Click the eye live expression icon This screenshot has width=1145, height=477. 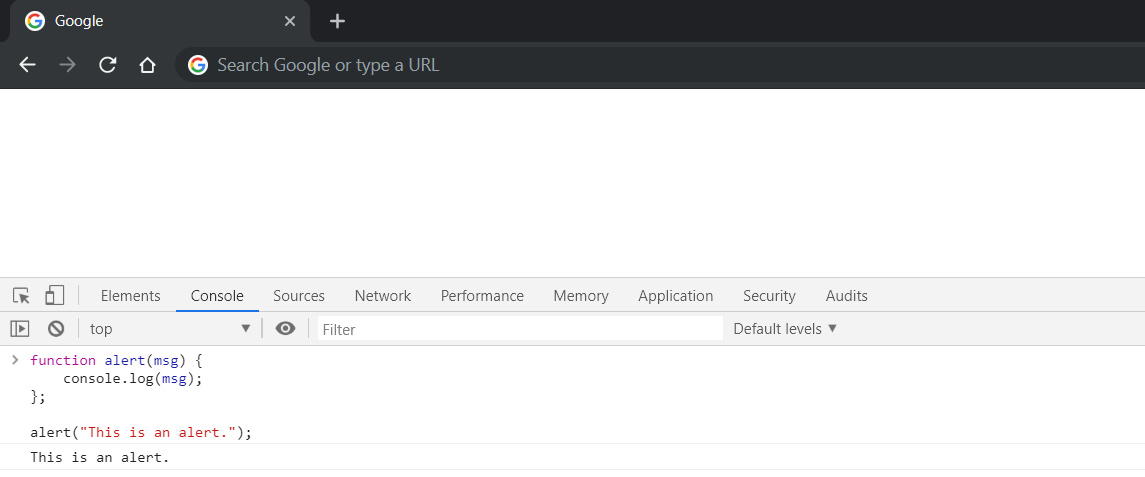286,328
